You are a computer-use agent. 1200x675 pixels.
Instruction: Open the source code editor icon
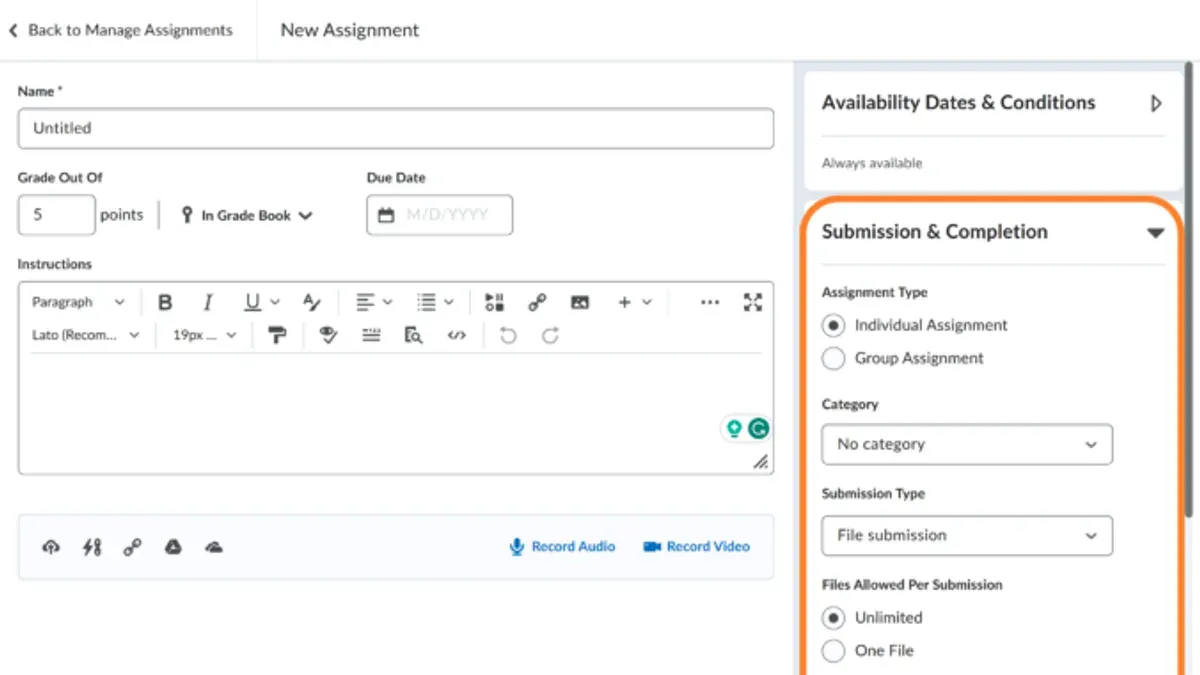pos(456,336)
